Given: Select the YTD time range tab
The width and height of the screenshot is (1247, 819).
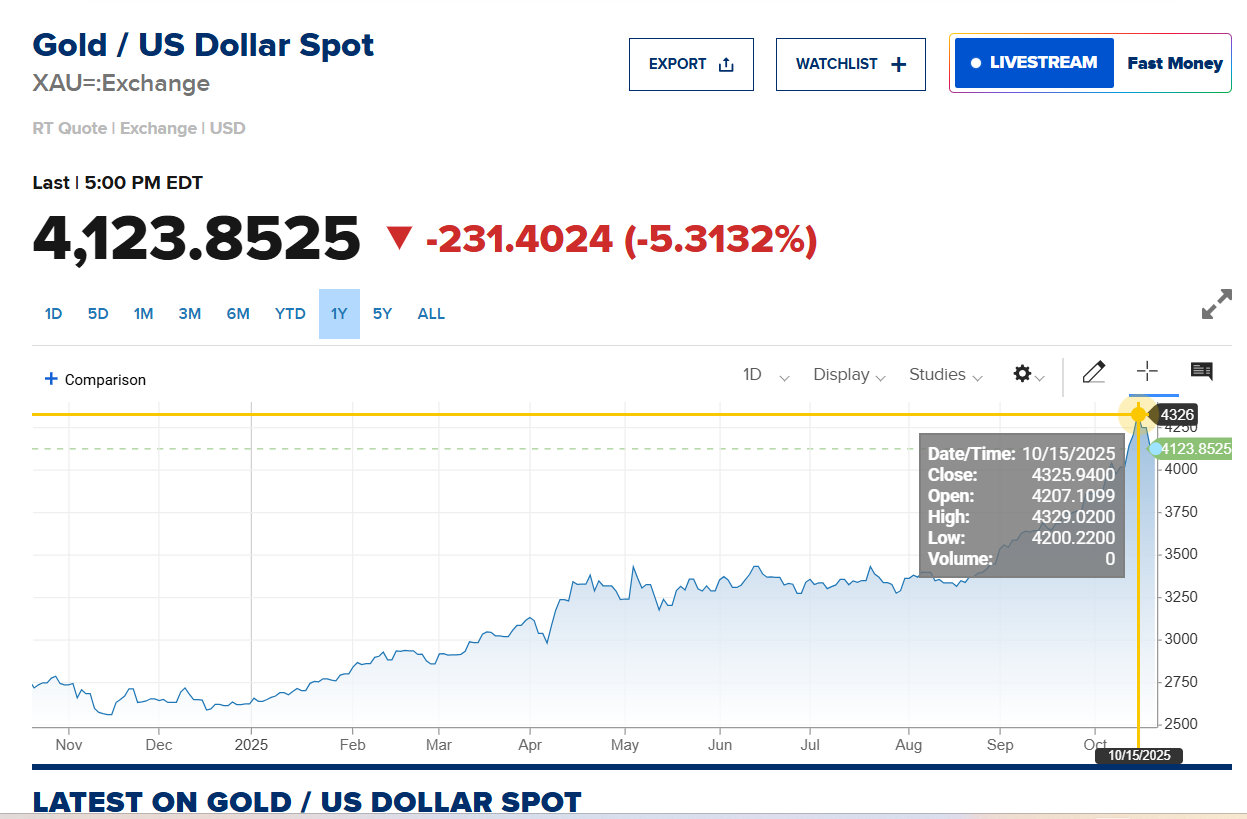Looking at the screenshot, I should [290, 314].
